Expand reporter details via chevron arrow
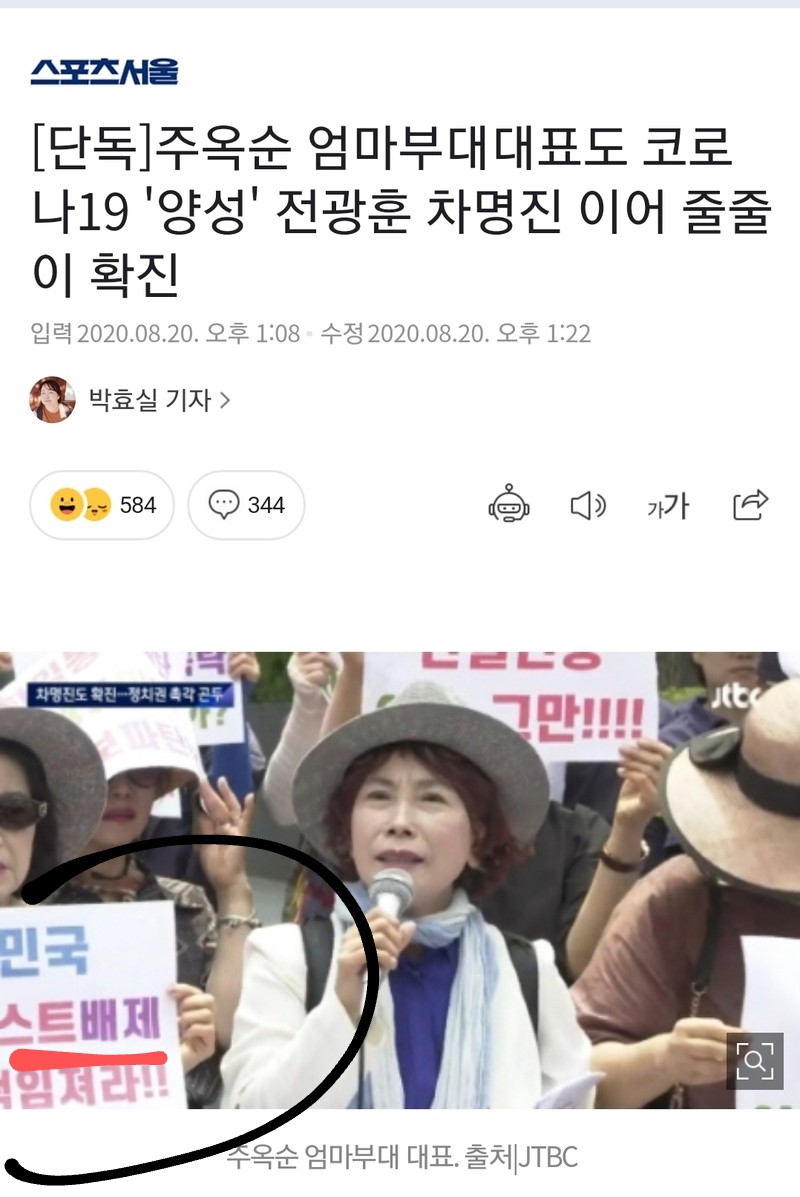 click(x=224, y=400)
